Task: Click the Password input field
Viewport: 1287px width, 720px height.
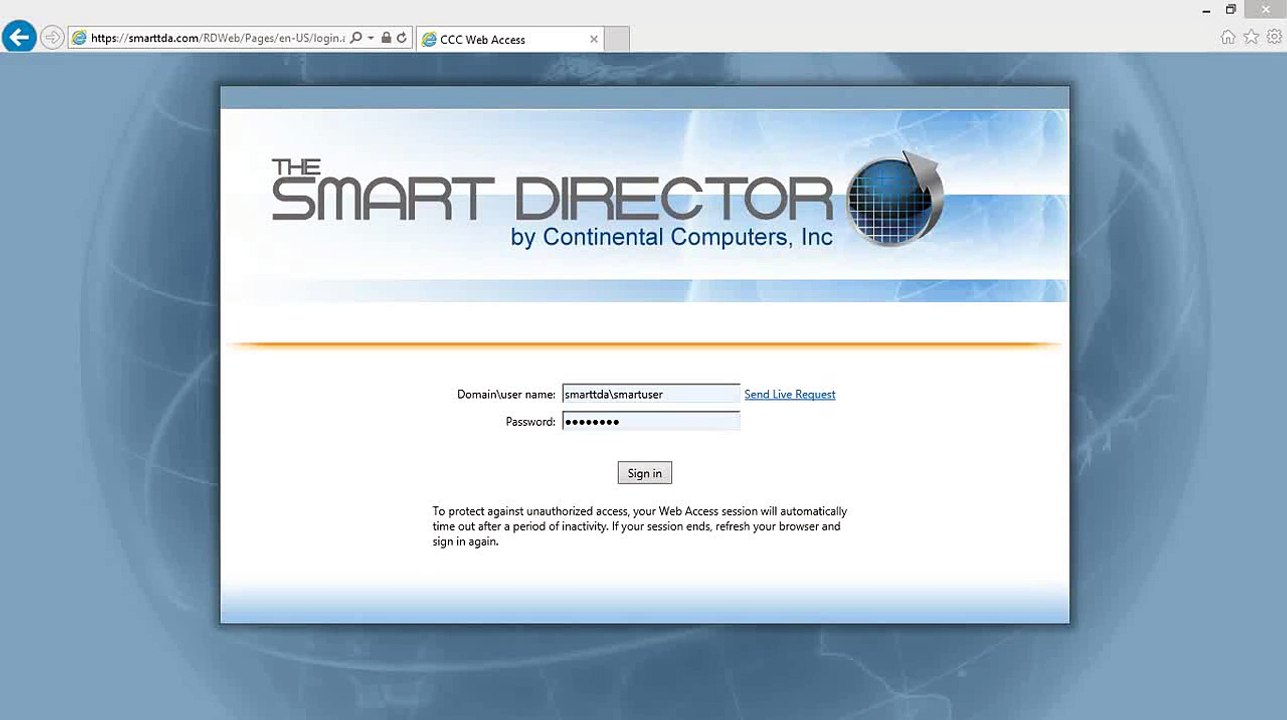Action: click(x=651, y=421)
